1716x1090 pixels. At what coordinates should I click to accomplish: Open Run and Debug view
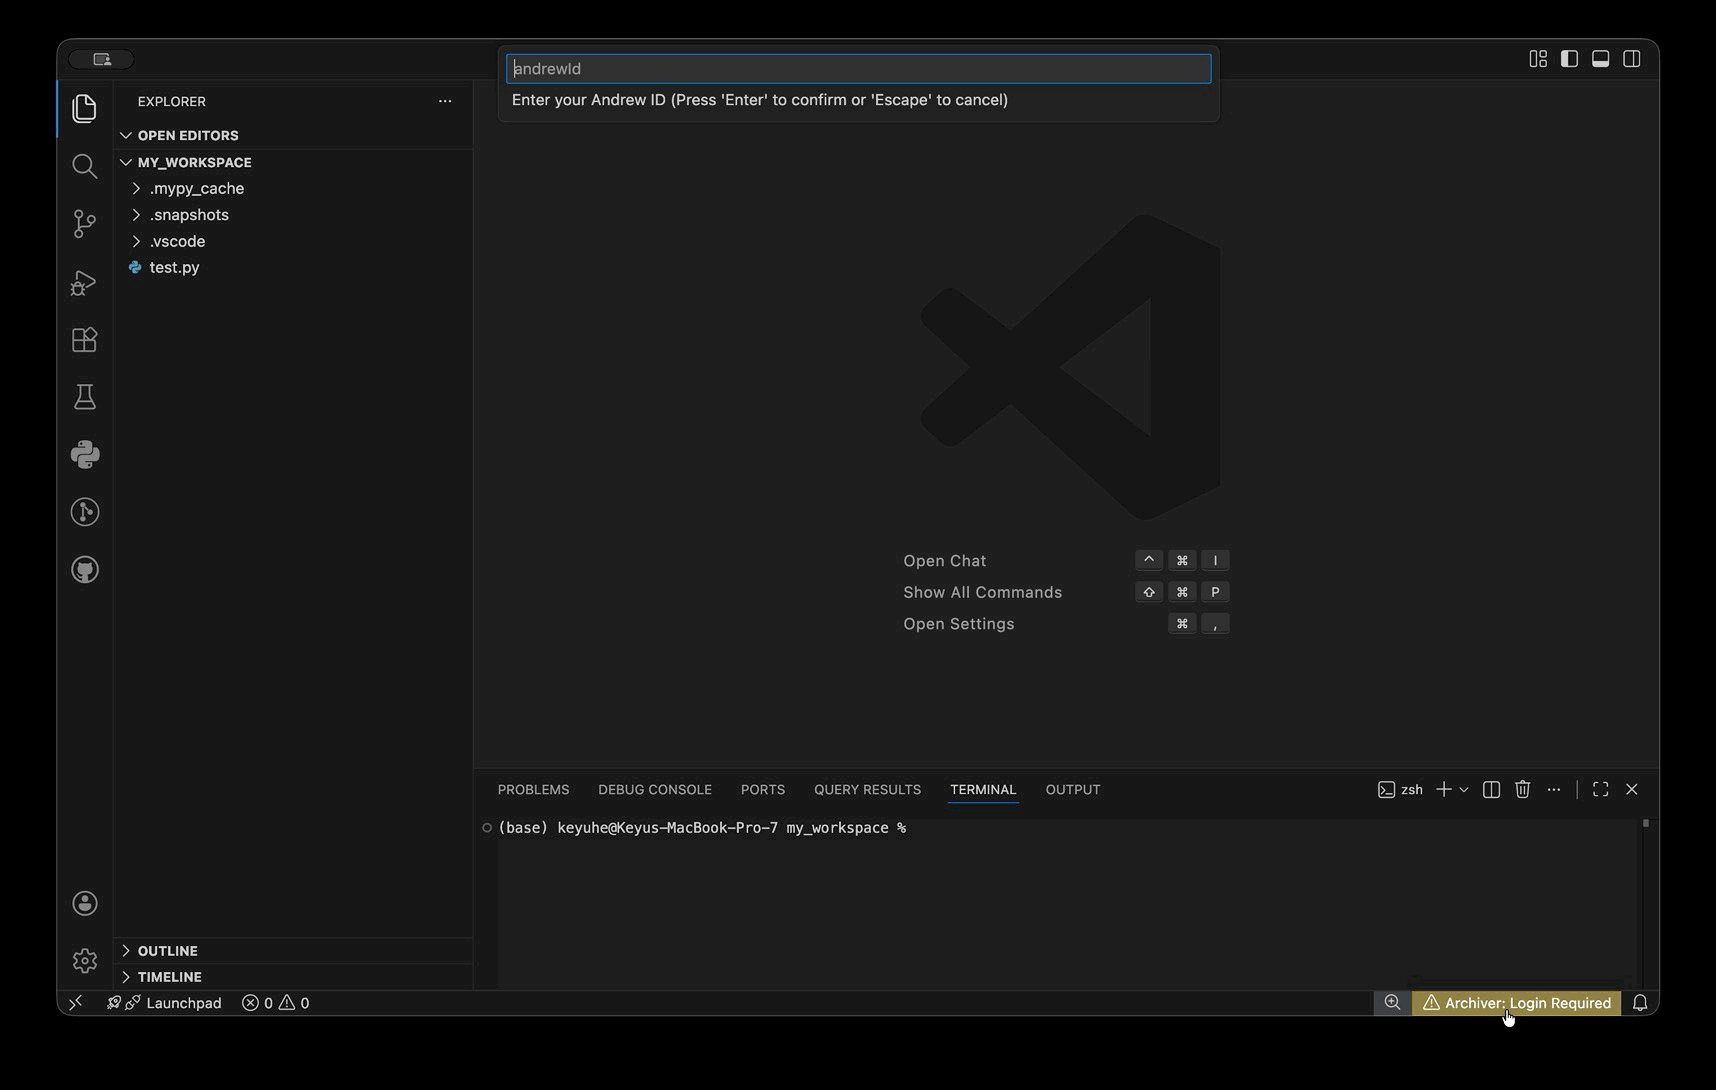(85, 283)
